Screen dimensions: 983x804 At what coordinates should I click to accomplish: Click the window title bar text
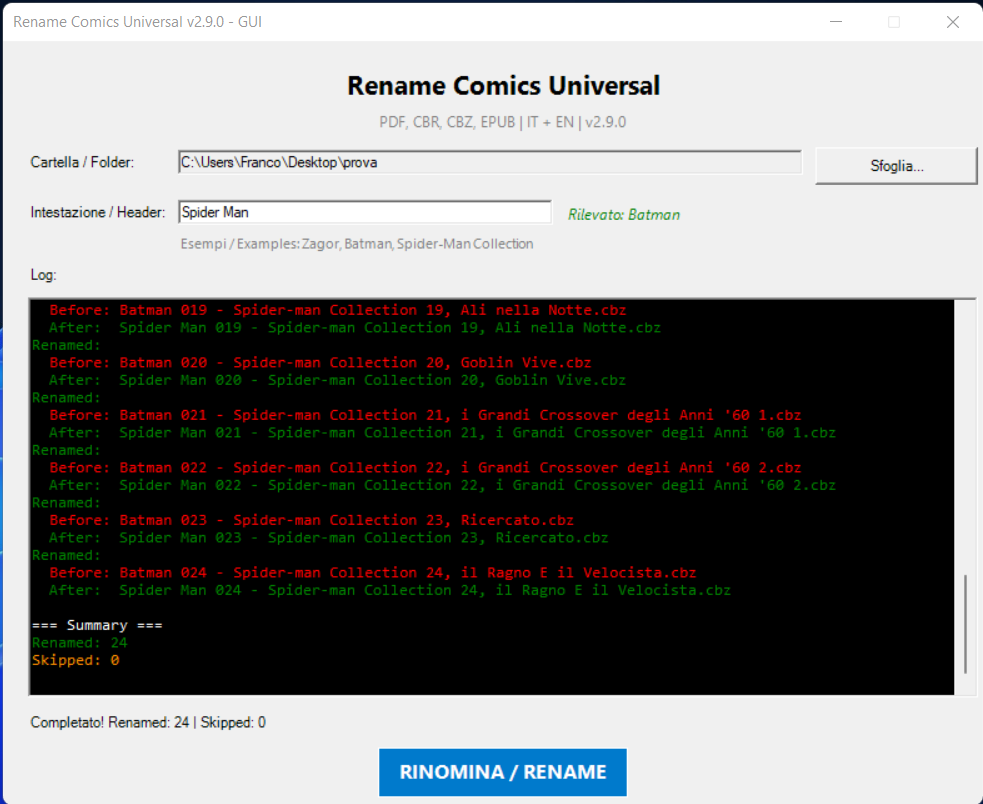click(x=137, y=20)
